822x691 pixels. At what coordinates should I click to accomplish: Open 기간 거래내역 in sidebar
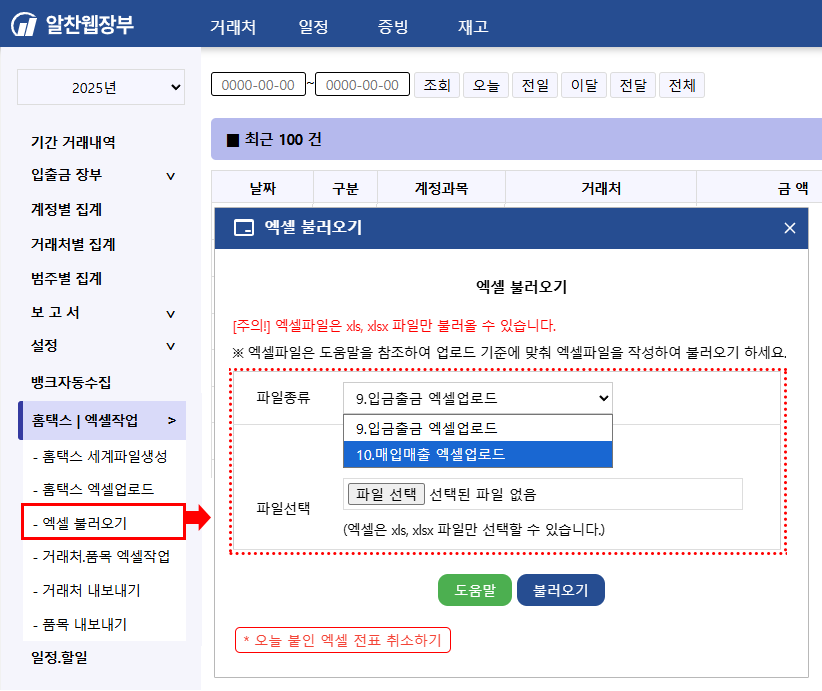[x=73, y=142]
